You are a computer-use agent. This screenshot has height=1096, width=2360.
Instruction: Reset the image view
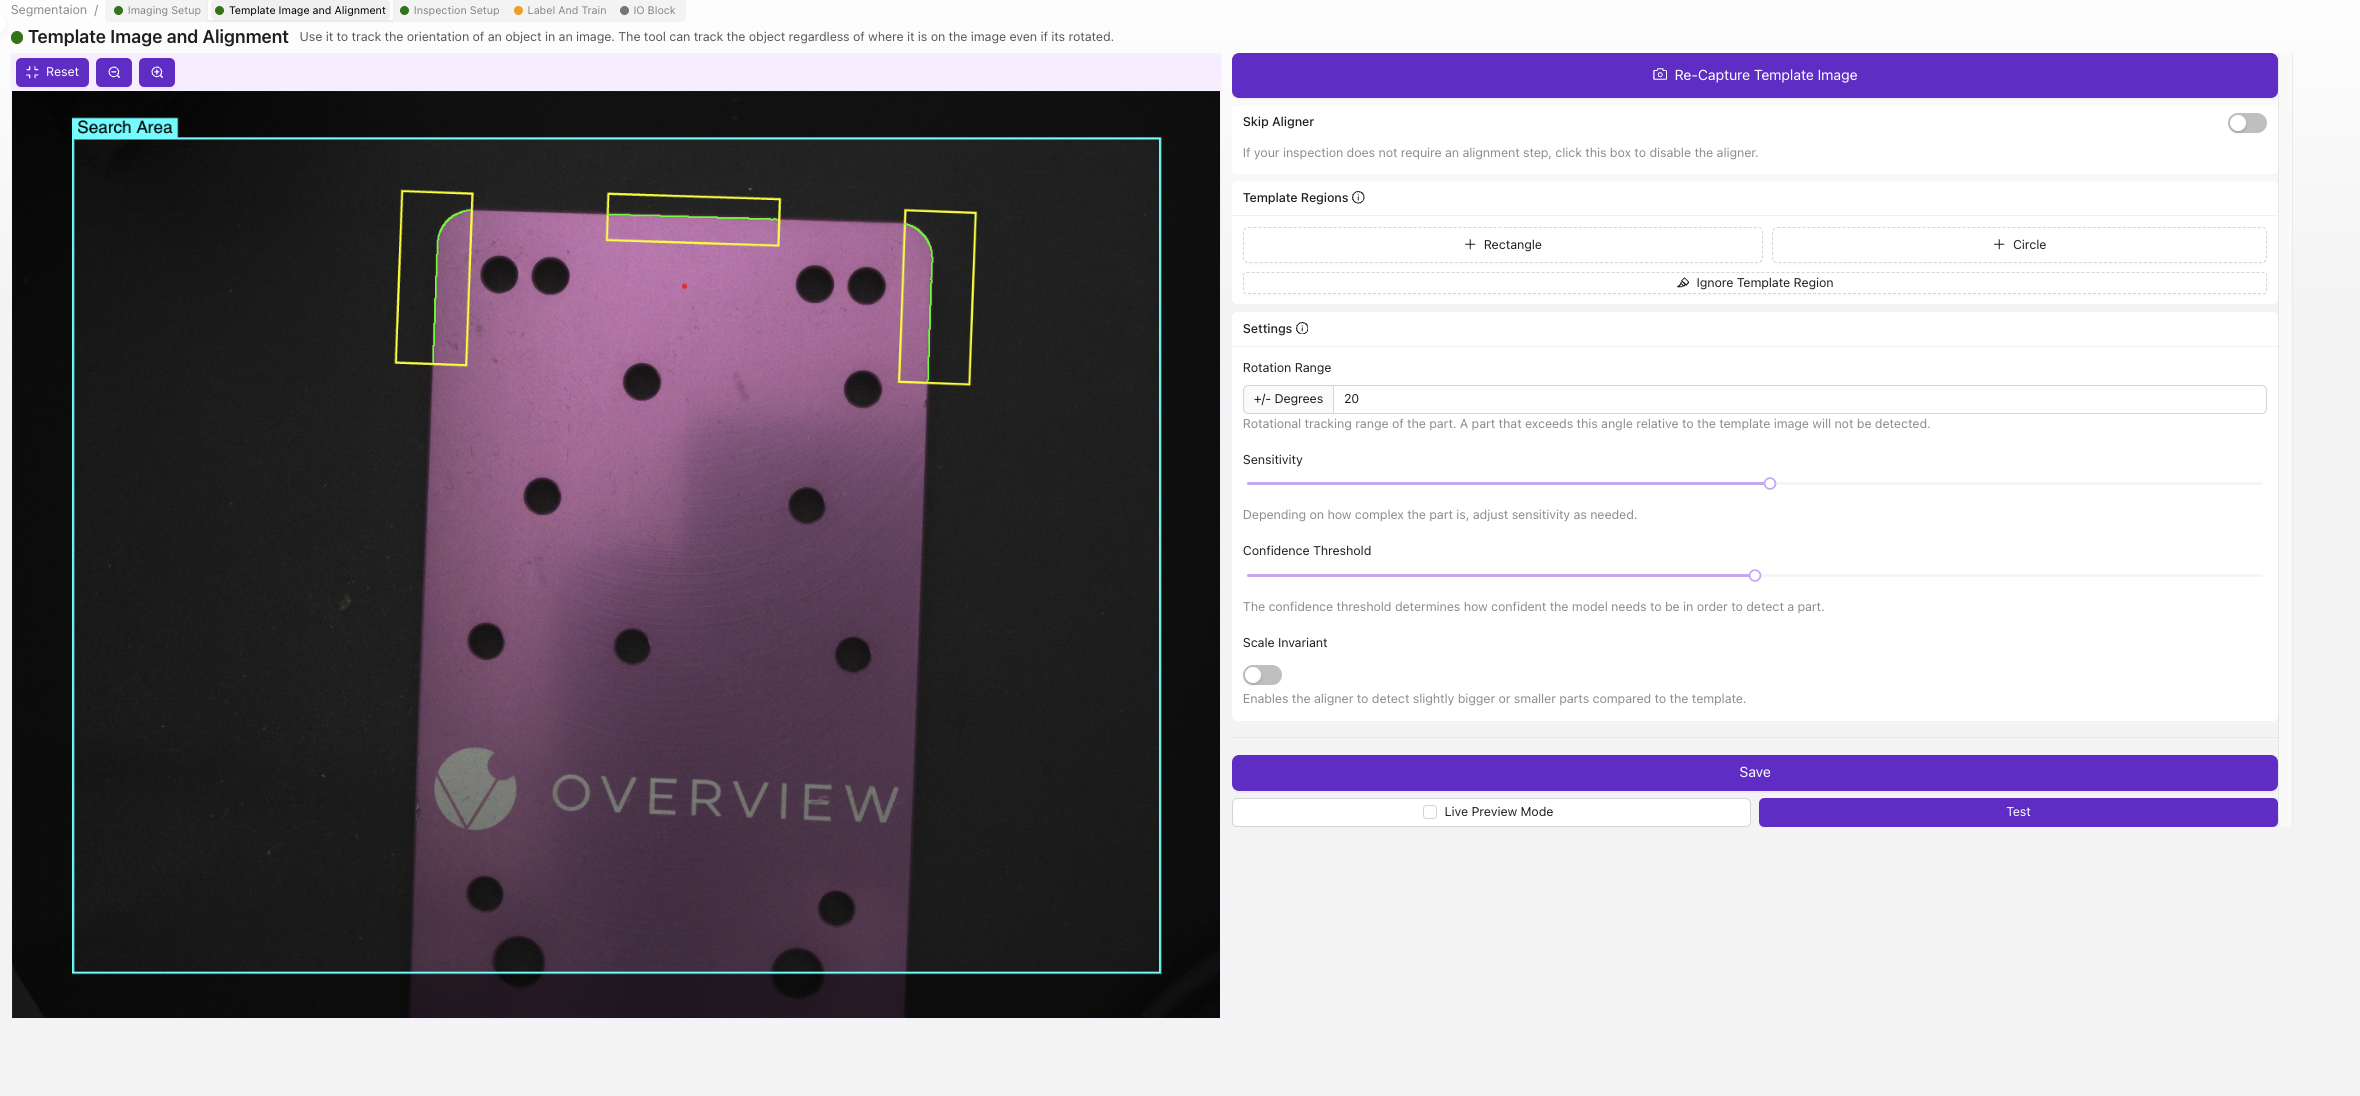52,72
